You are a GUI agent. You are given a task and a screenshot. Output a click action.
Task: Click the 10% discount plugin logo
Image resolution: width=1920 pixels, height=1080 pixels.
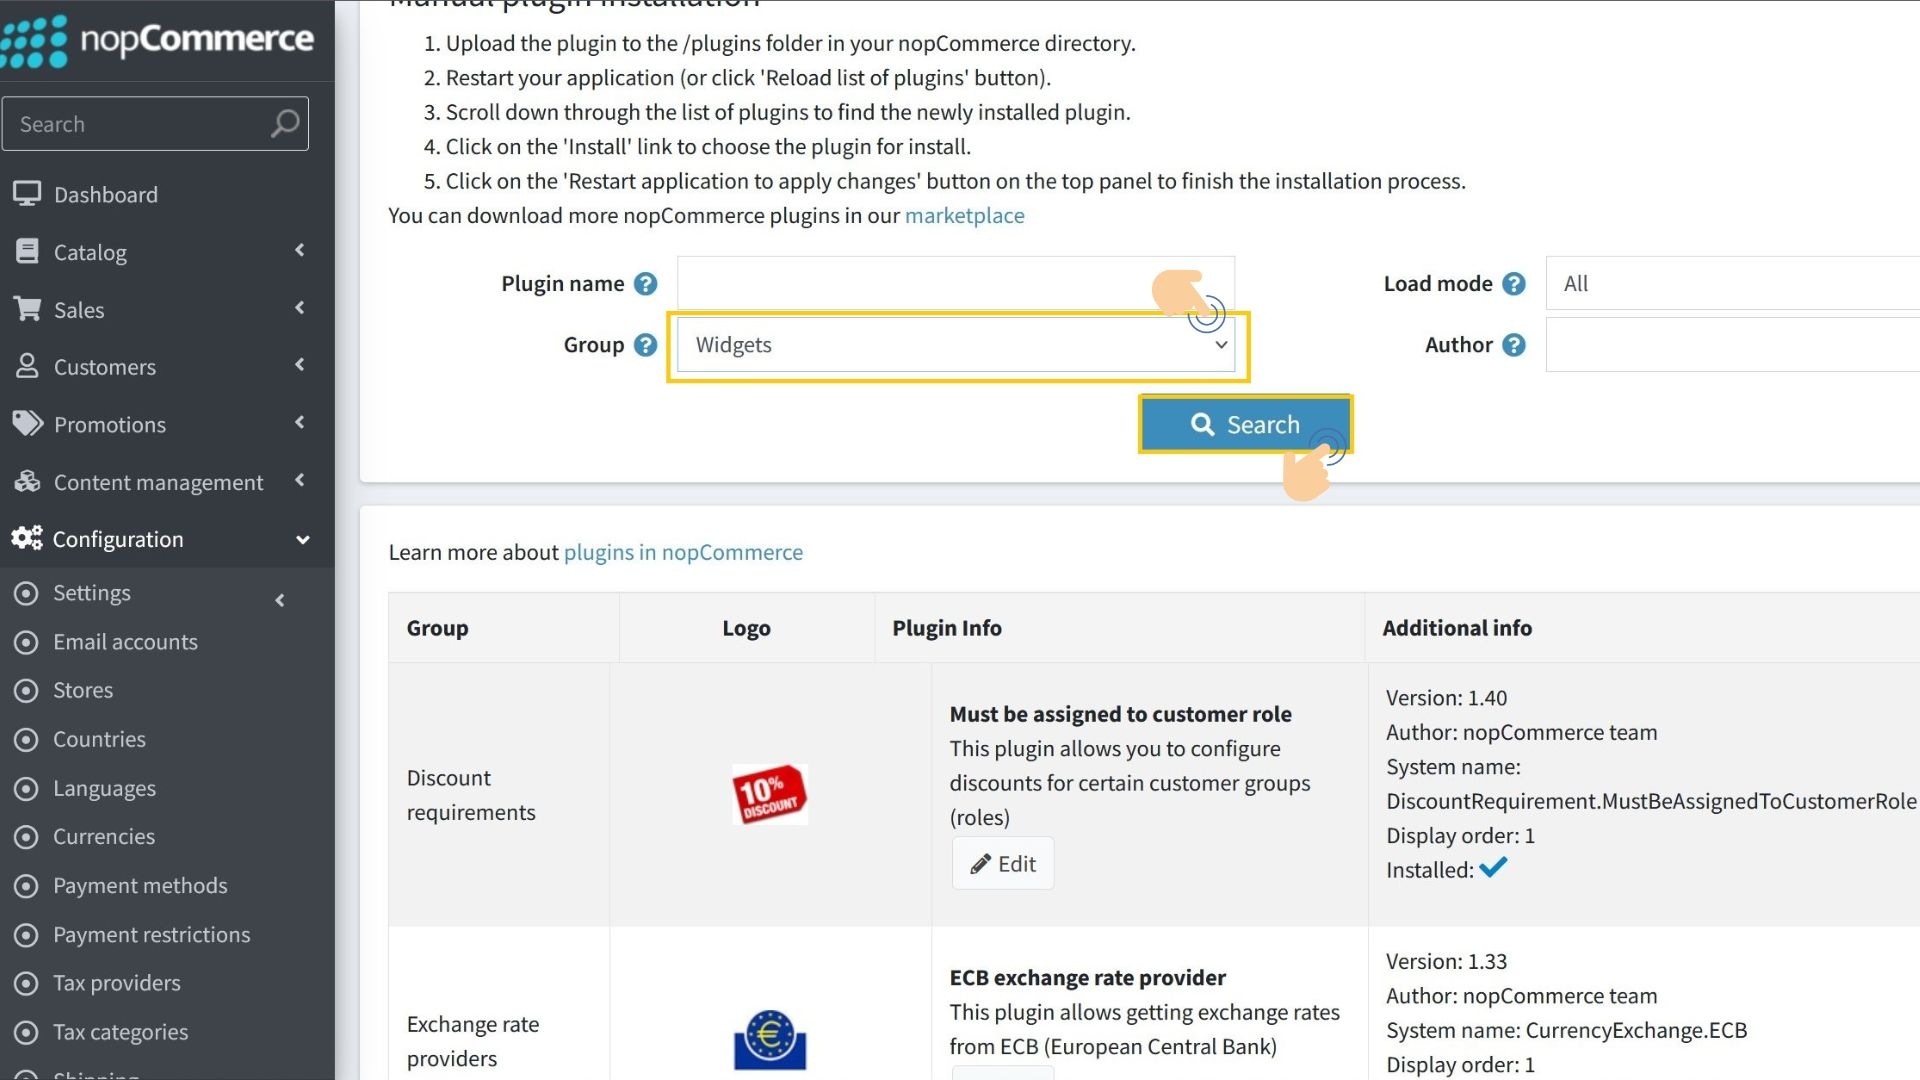(769, 795)
